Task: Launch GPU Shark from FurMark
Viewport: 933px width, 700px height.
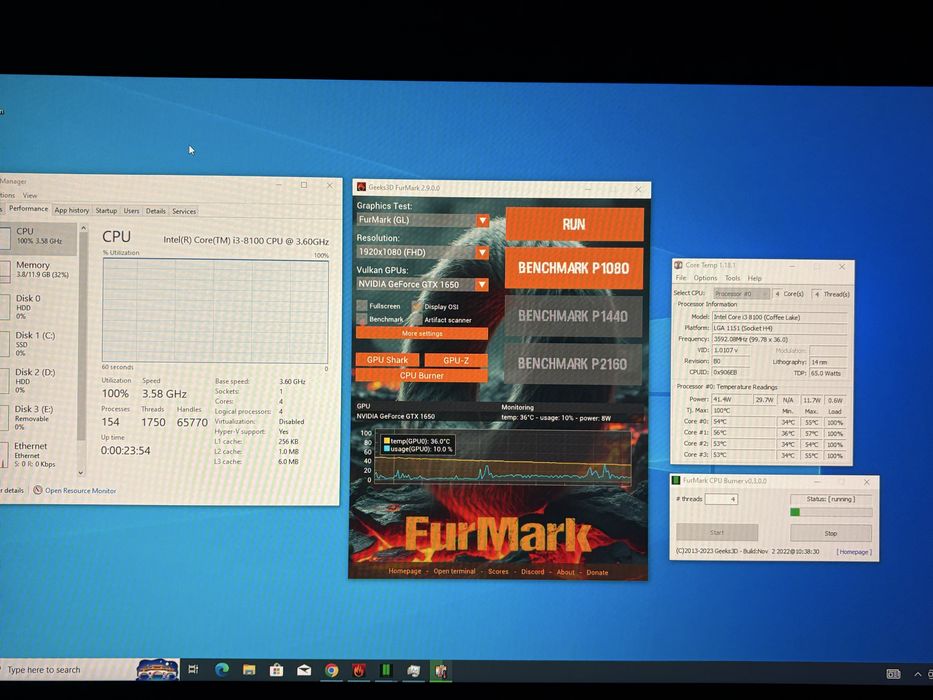Action: [387, 360]
